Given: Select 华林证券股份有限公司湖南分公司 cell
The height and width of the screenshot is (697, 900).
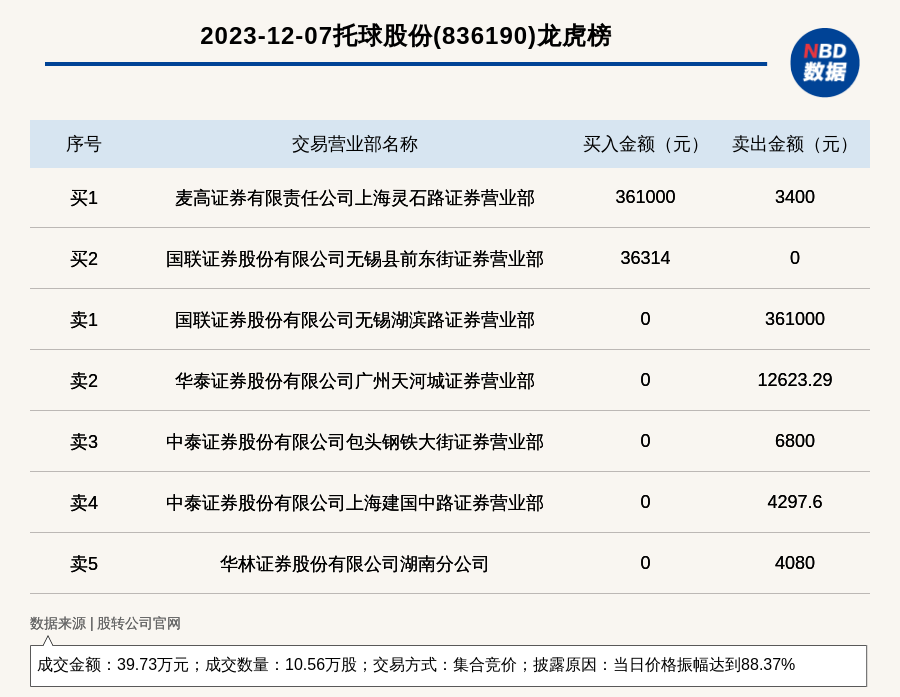Looking at the screenshot, I should click(355, 564).
